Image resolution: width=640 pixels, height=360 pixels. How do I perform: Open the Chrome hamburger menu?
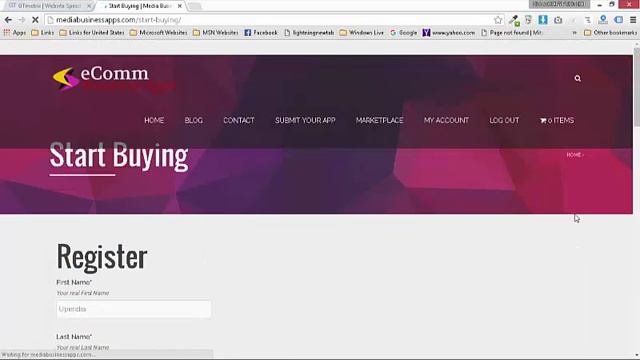[x=633, y=20]
